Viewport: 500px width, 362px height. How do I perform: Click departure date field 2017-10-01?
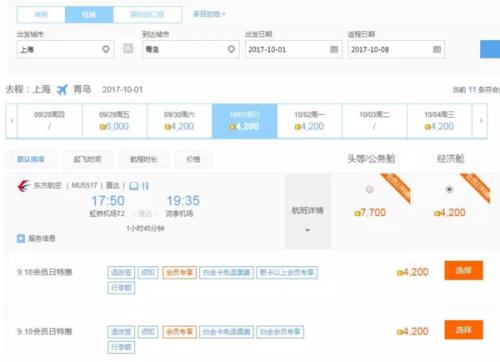293,49
